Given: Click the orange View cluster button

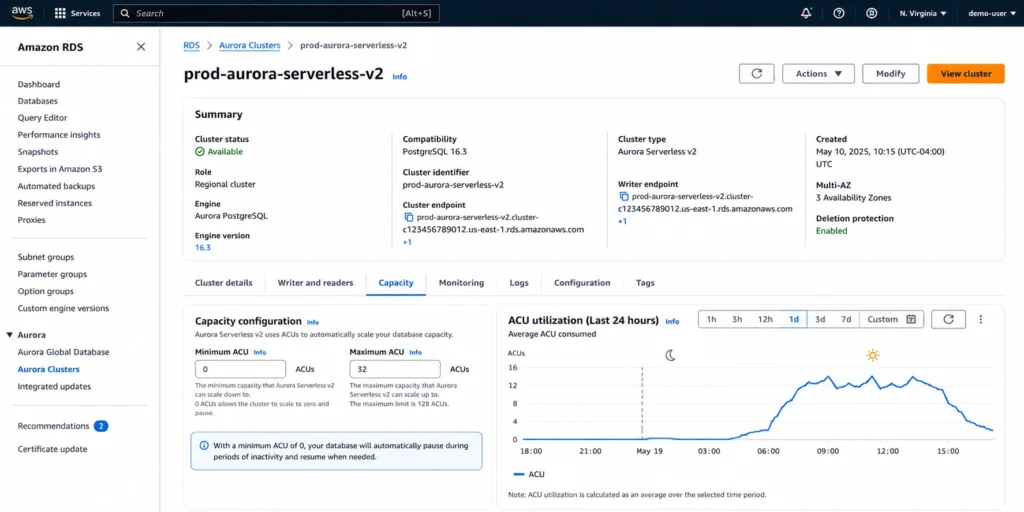Looking at the screenshot, I should pyautogui.click(x=966, y=74).
